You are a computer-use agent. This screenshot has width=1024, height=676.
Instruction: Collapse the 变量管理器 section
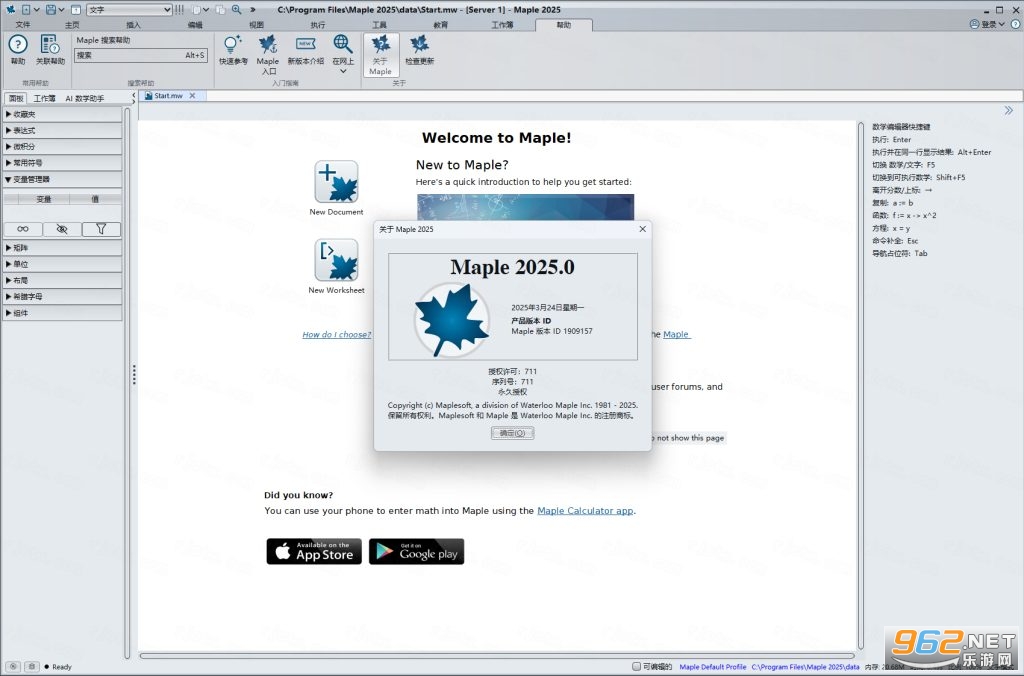62,179
